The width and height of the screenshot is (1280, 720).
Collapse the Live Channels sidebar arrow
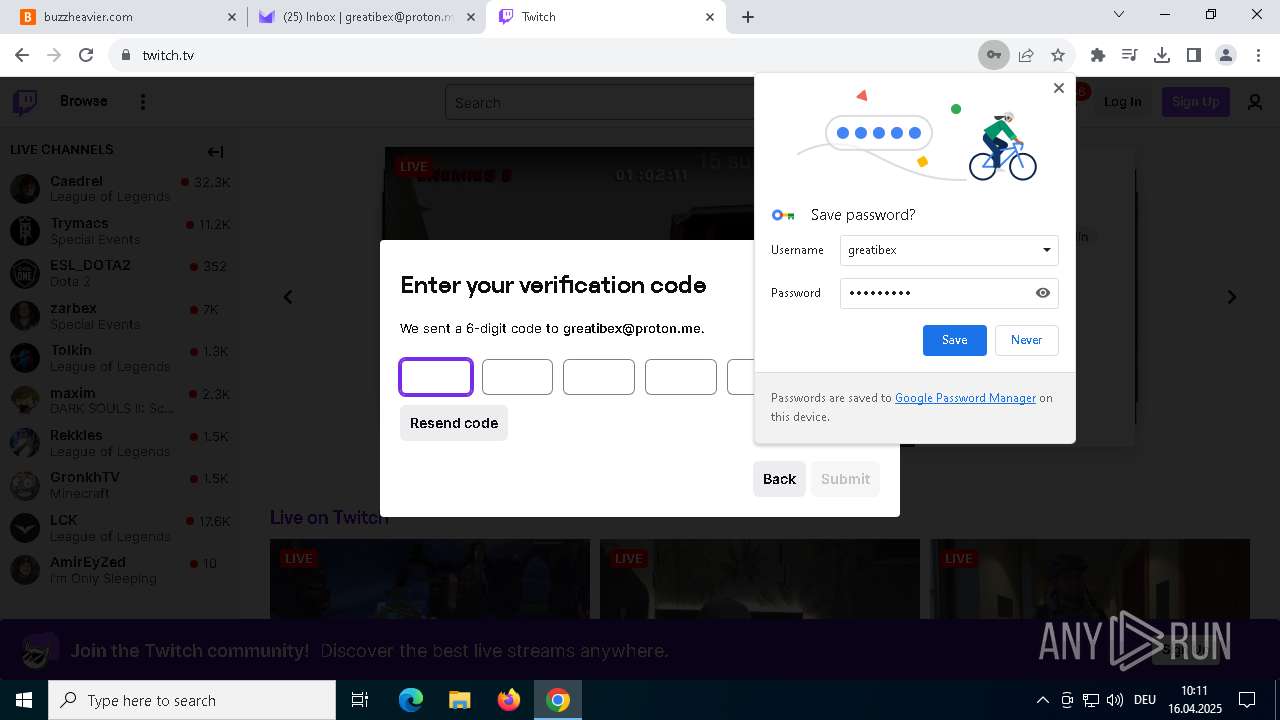click(x=215, y=152)
